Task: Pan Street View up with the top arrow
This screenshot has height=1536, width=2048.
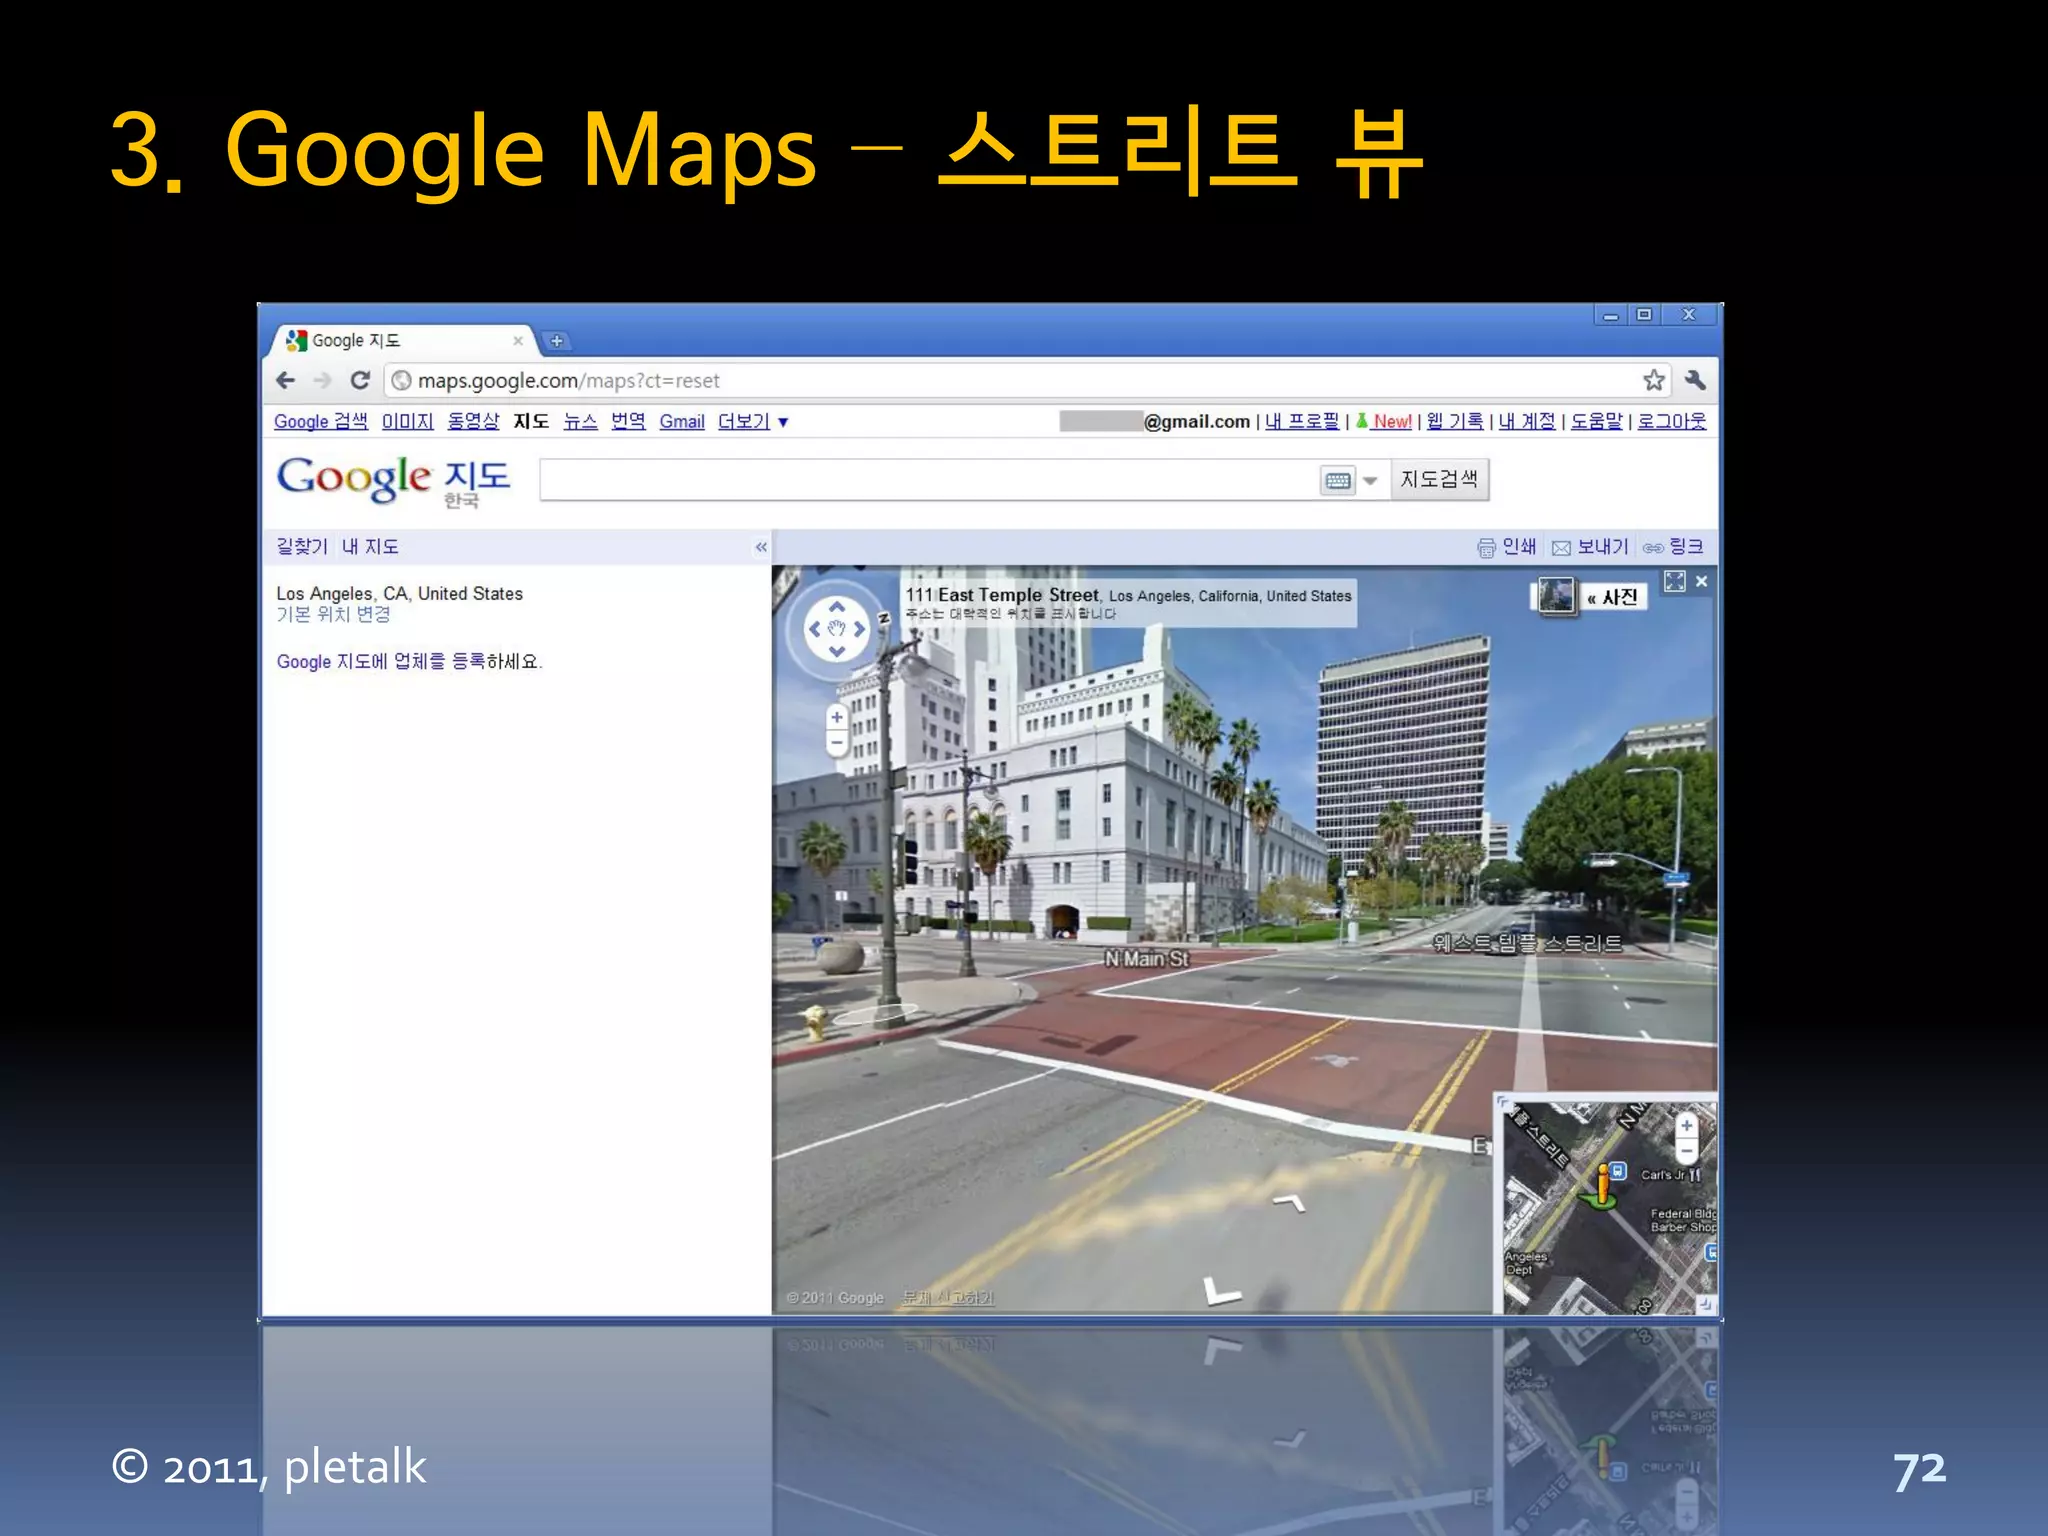Action: [837, 607]
